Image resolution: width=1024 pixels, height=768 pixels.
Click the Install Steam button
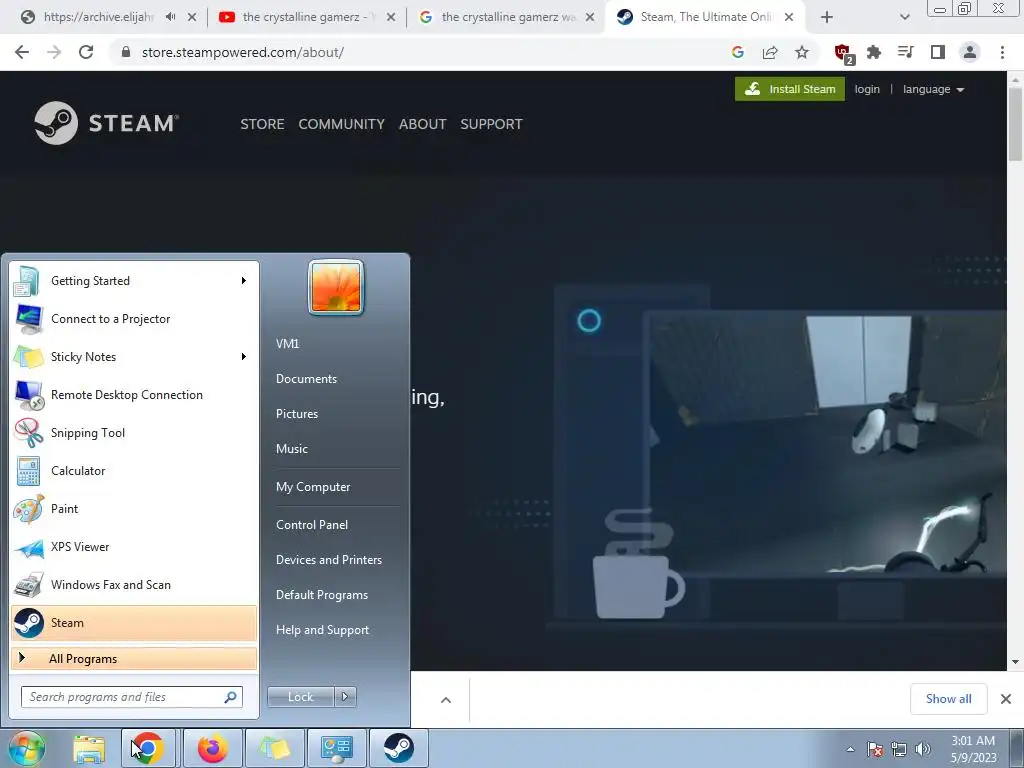pos(790,89)
